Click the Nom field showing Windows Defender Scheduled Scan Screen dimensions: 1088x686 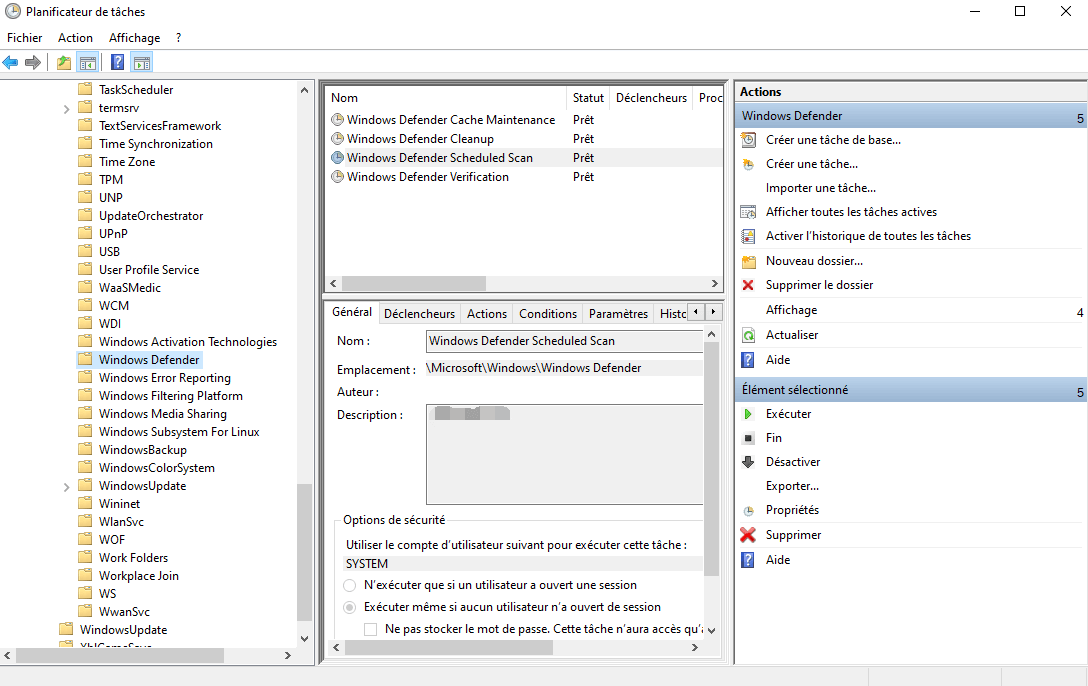(x=564, y=341)
